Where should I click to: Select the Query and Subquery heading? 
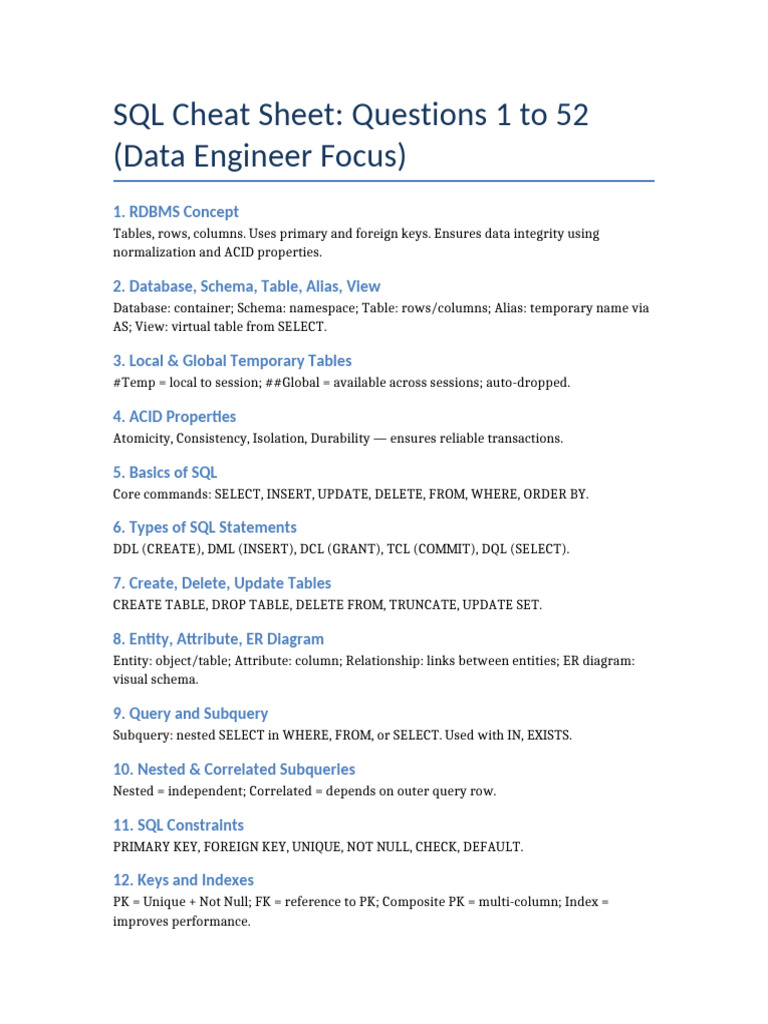tap(190, 714)
